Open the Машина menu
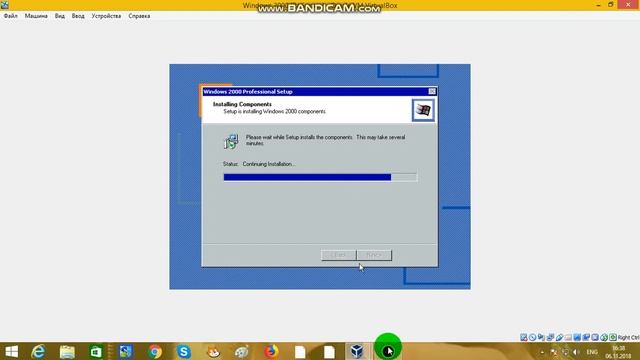Screen dimensions: 640x360 pyautogui.click(x=36, y=16)
